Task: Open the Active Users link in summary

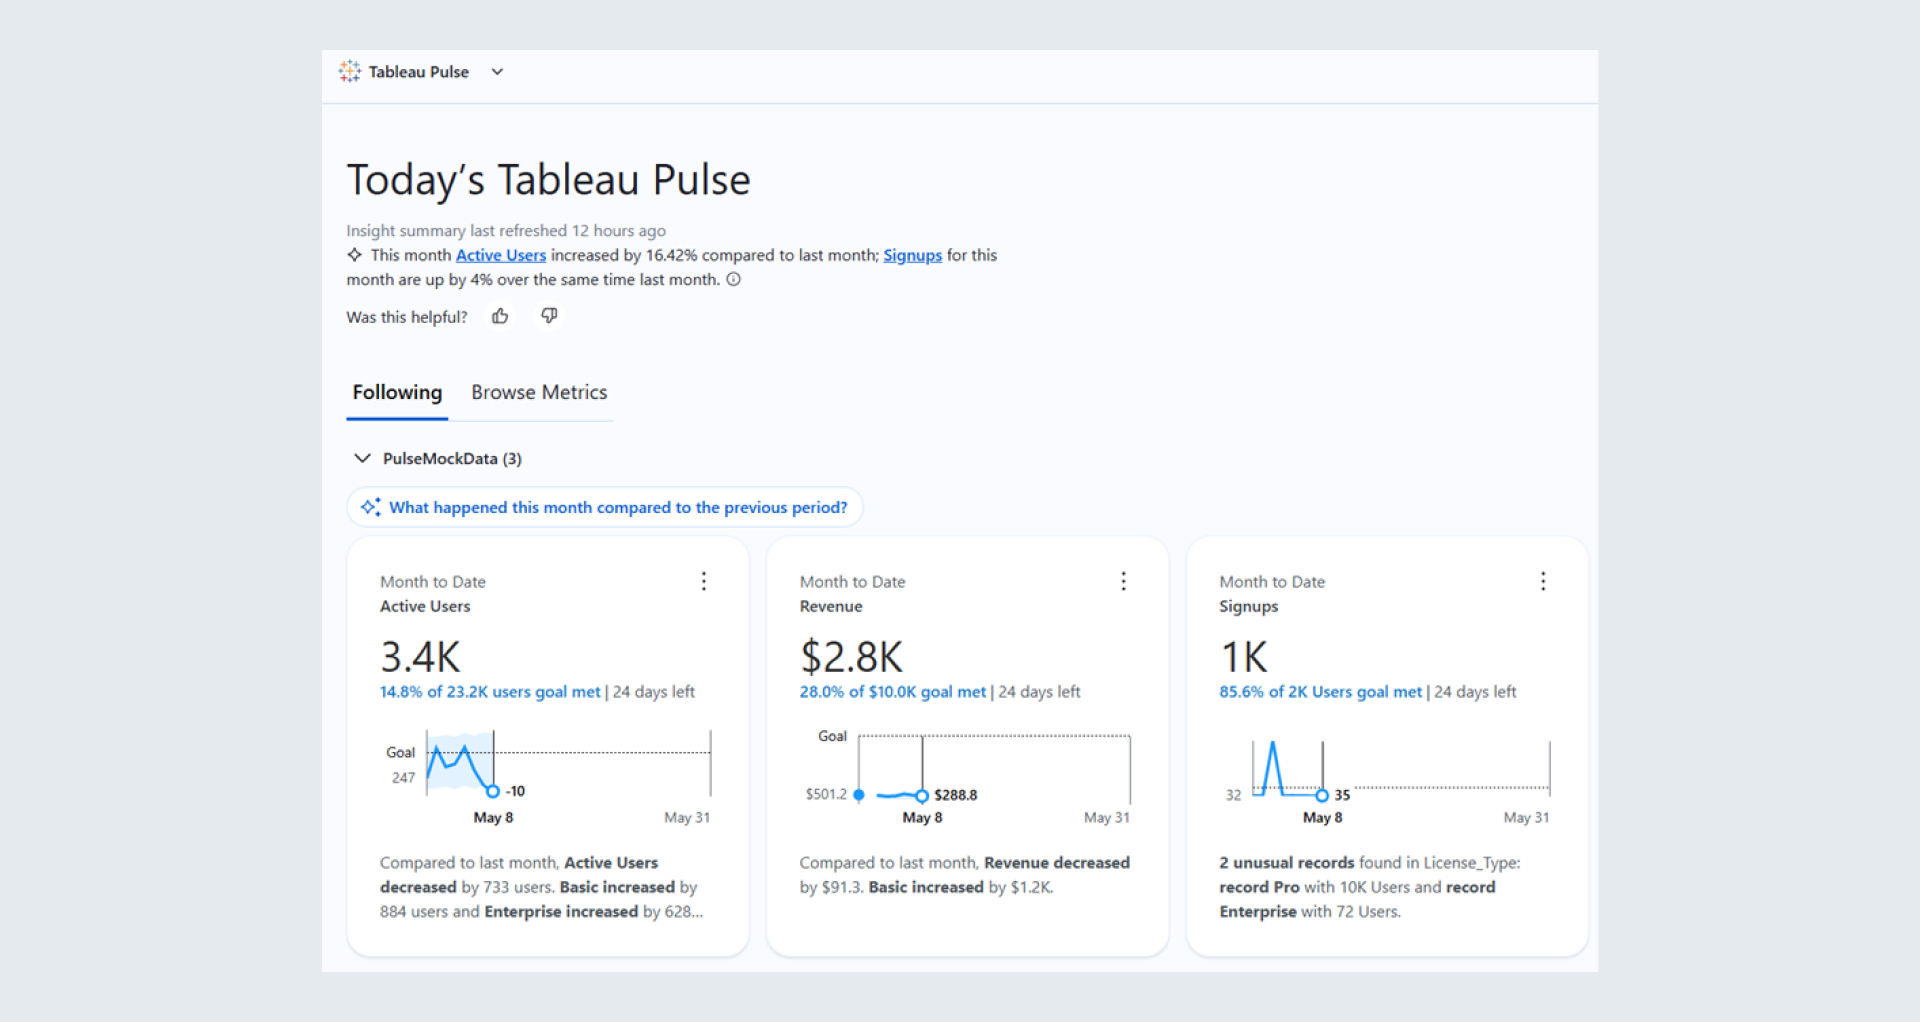Action: point(501,255)
